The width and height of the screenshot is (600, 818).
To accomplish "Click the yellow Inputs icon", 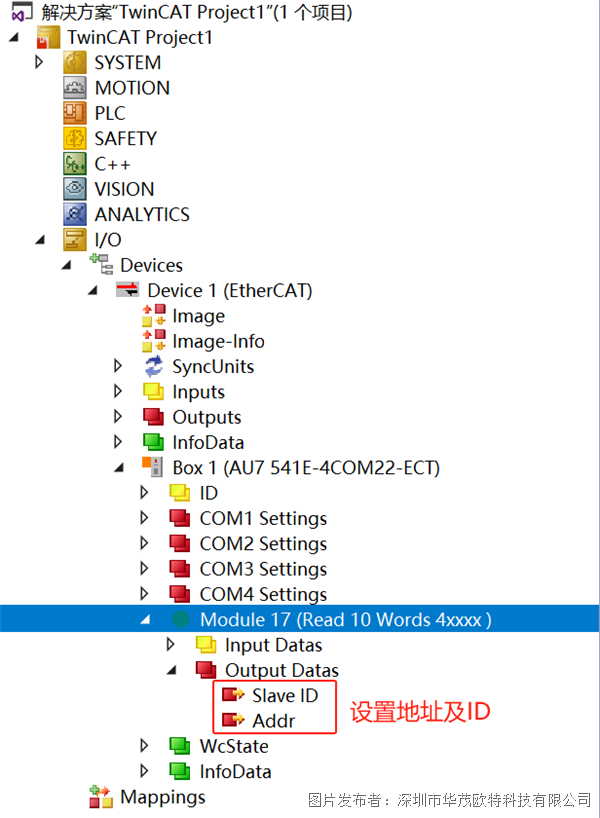I will [x=154, y=391].
